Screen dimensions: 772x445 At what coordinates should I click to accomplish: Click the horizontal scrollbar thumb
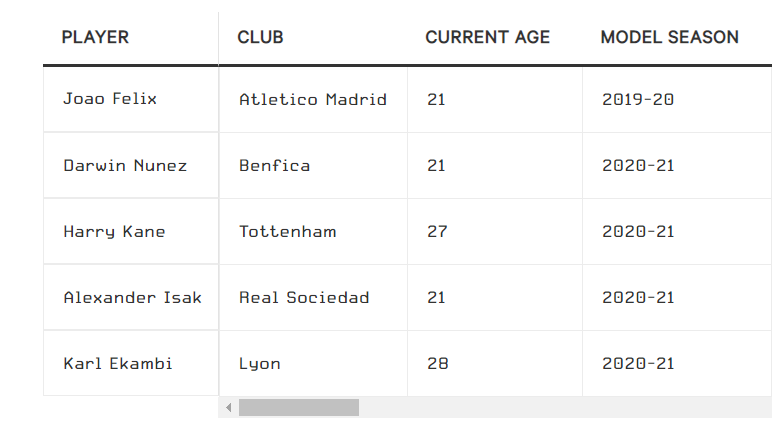click(x=298, y=408)
